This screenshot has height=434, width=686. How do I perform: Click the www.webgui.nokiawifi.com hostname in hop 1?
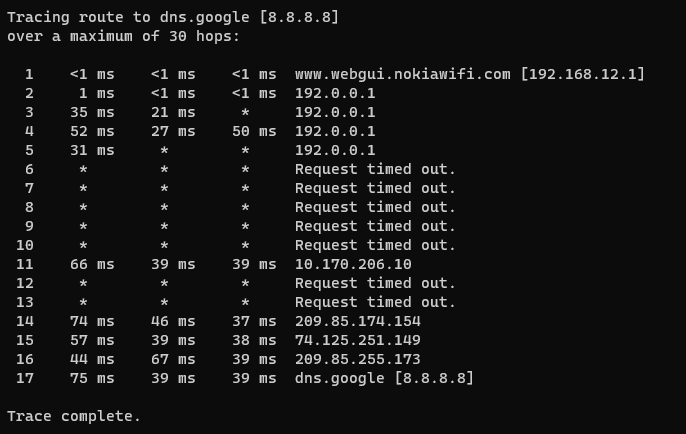pos(403,74)
